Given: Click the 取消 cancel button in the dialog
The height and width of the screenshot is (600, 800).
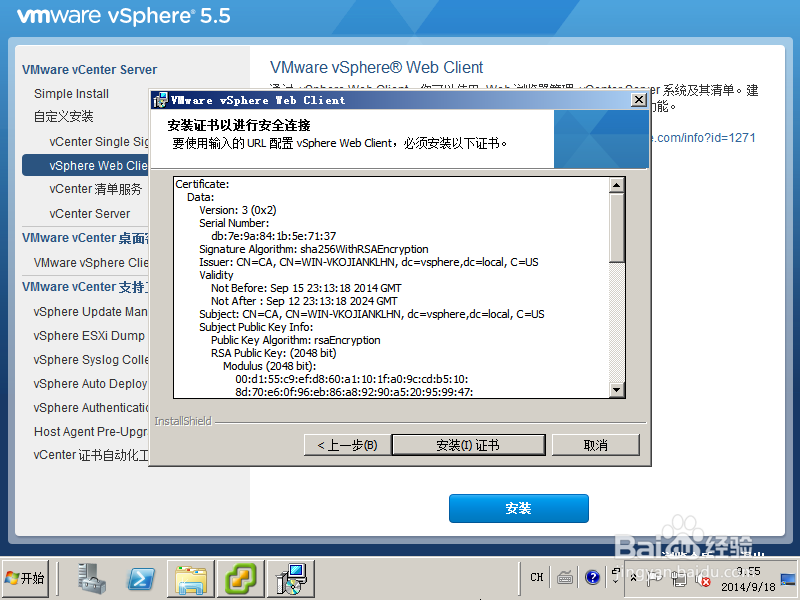Looking at the screenshot, I should coord(596,445).
